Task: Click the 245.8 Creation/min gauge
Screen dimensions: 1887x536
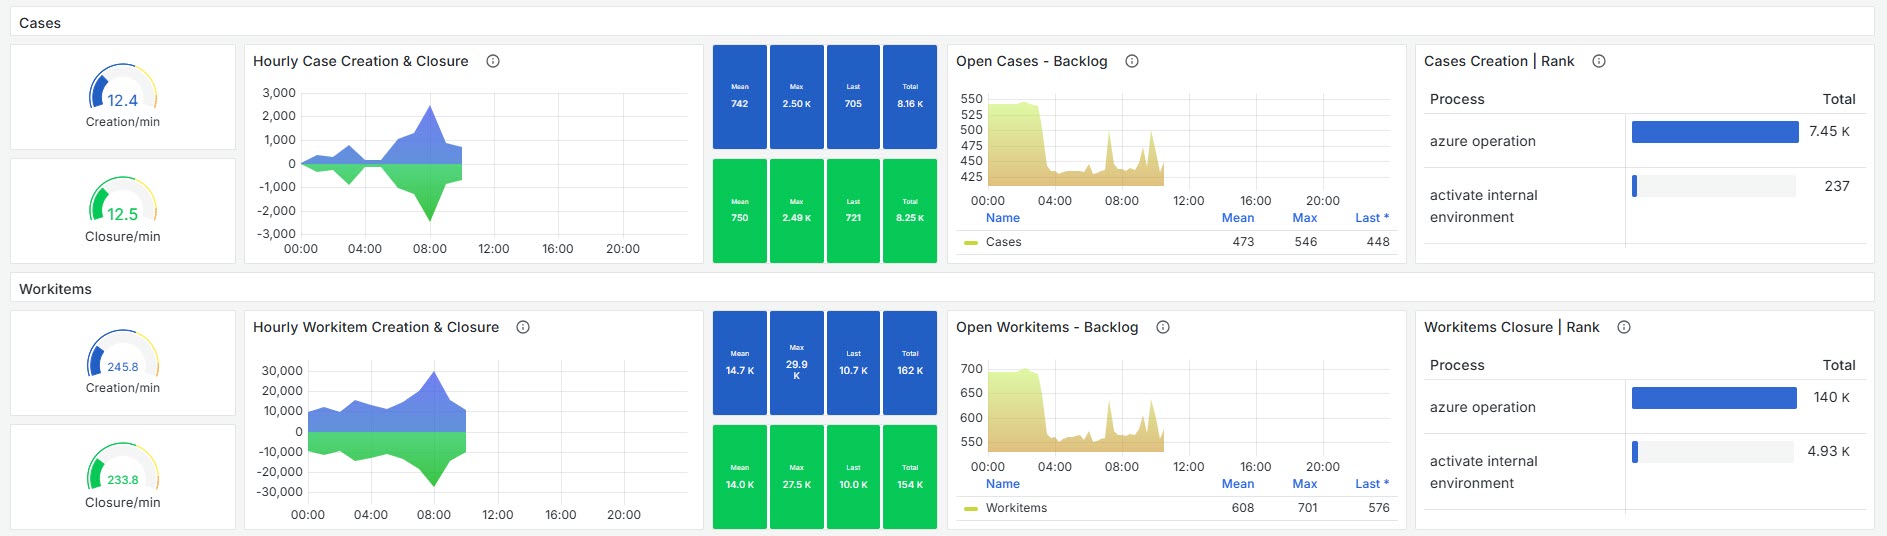Action: pos(123,363)
